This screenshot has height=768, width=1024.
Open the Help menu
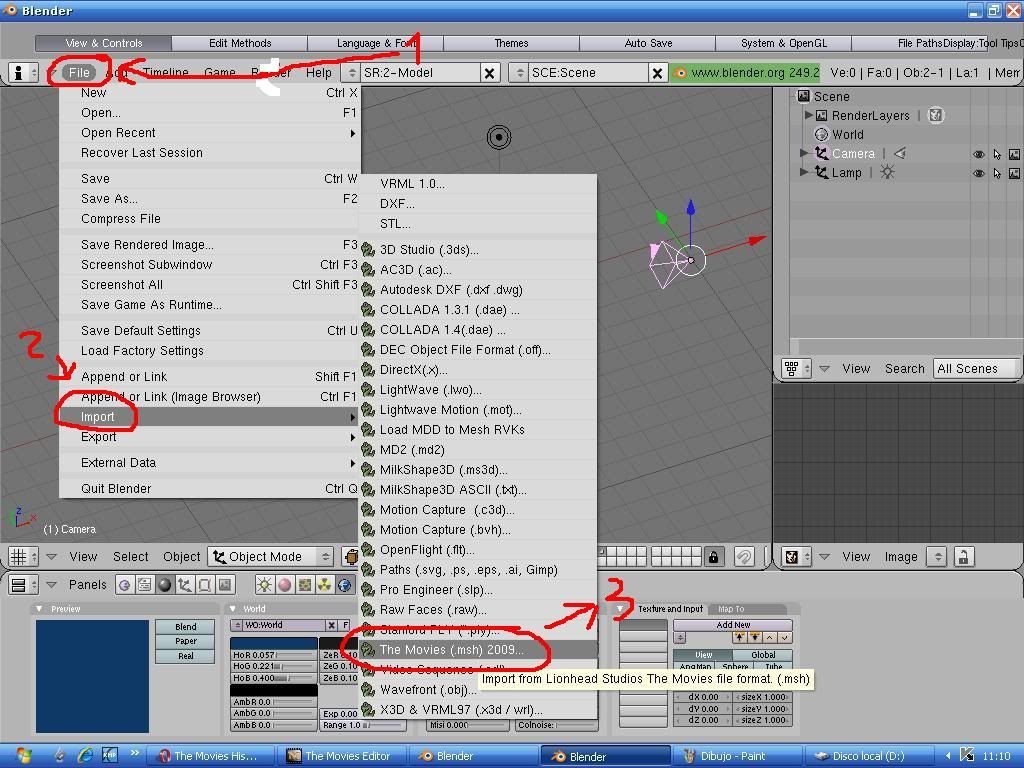click(x=319, y=72)
